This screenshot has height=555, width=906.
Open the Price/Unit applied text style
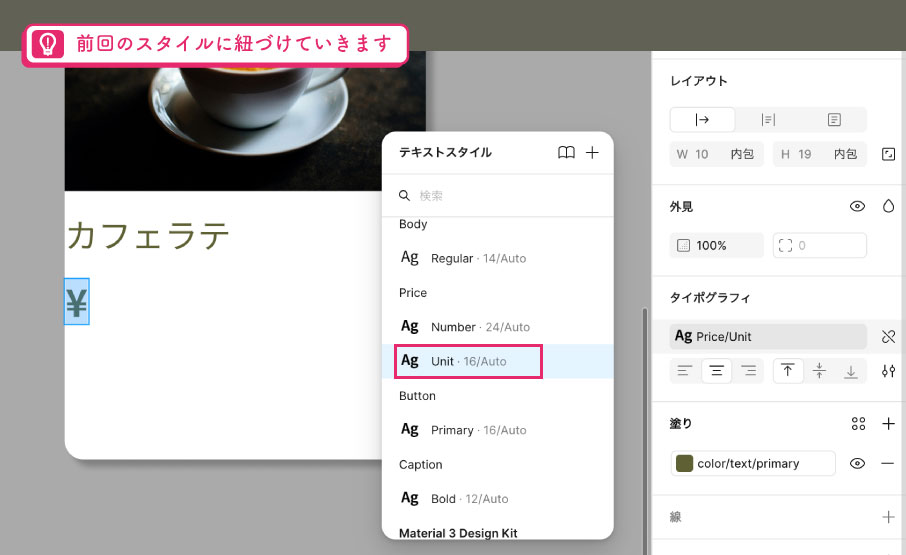[x=768, y=337]
